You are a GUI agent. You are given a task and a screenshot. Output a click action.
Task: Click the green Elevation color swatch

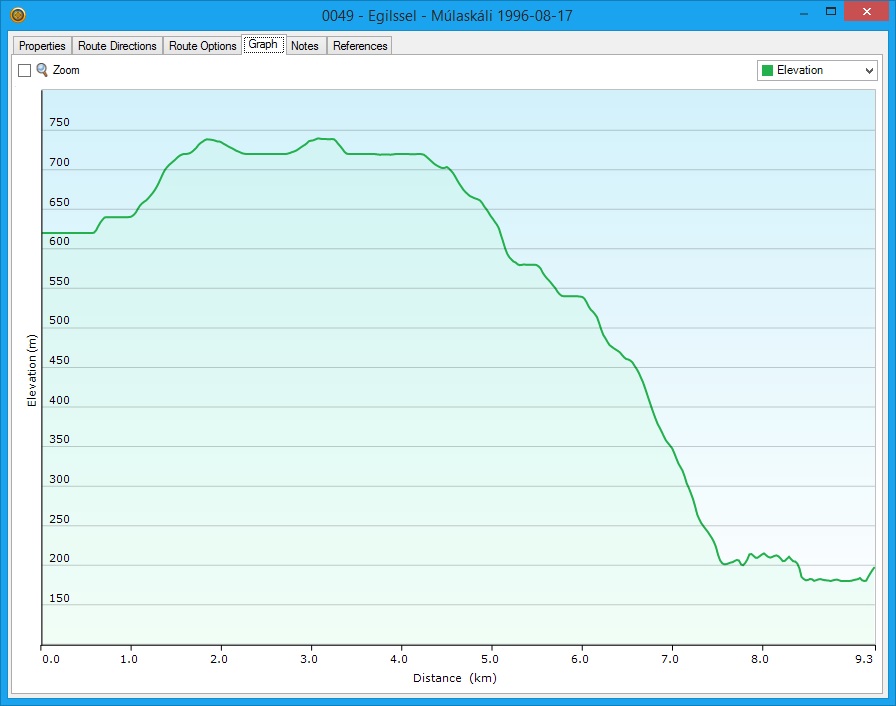tap(767, 71)
